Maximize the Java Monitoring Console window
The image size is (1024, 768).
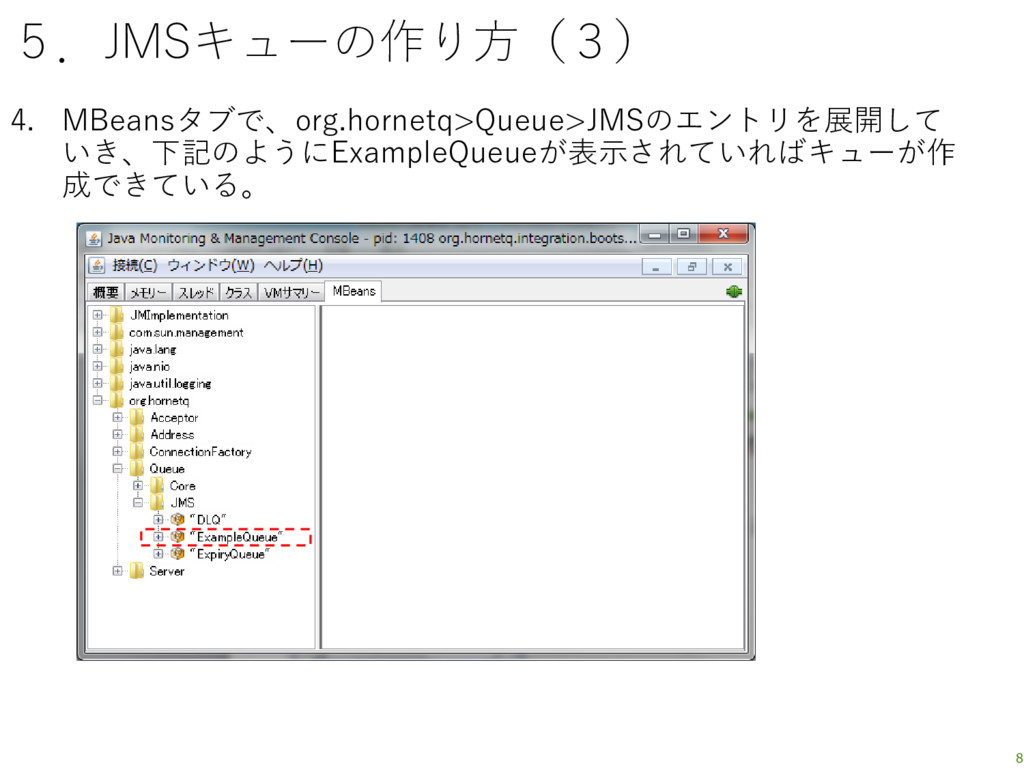[x=683, y=234]
